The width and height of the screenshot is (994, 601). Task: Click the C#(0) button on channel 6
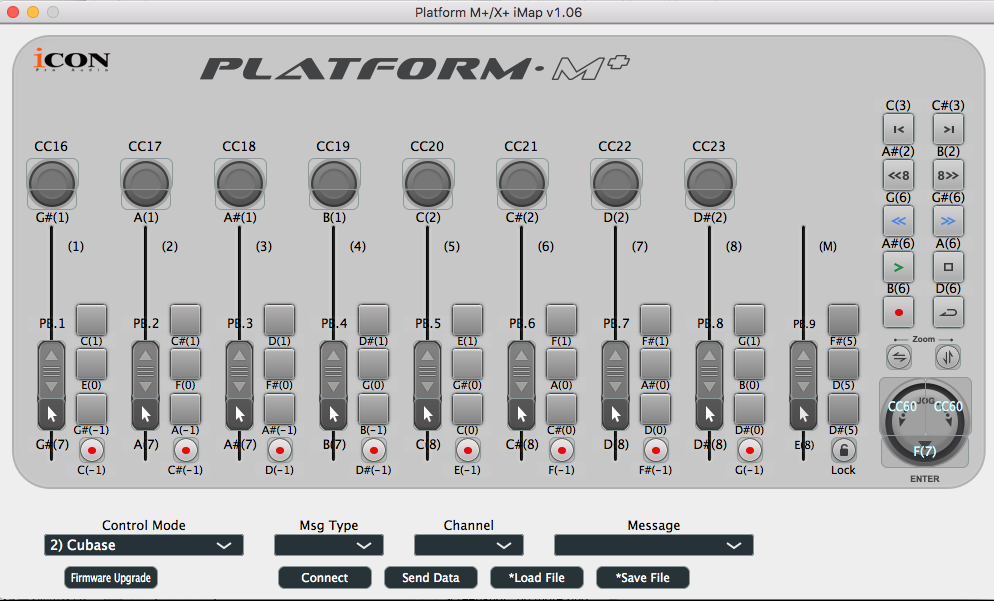click(x=561, y=409)
